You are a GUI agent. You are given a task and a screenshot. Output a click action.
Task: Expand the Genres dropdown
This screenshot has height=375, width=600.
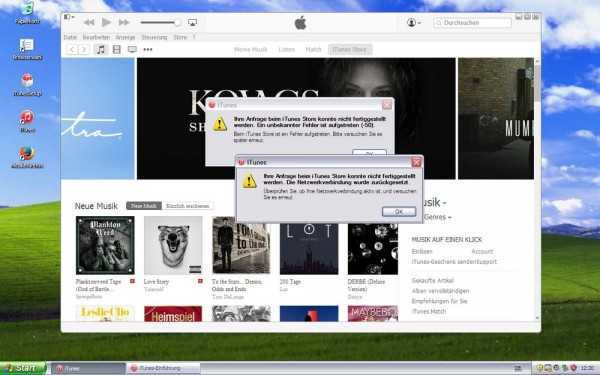click(x=438, y=217)
